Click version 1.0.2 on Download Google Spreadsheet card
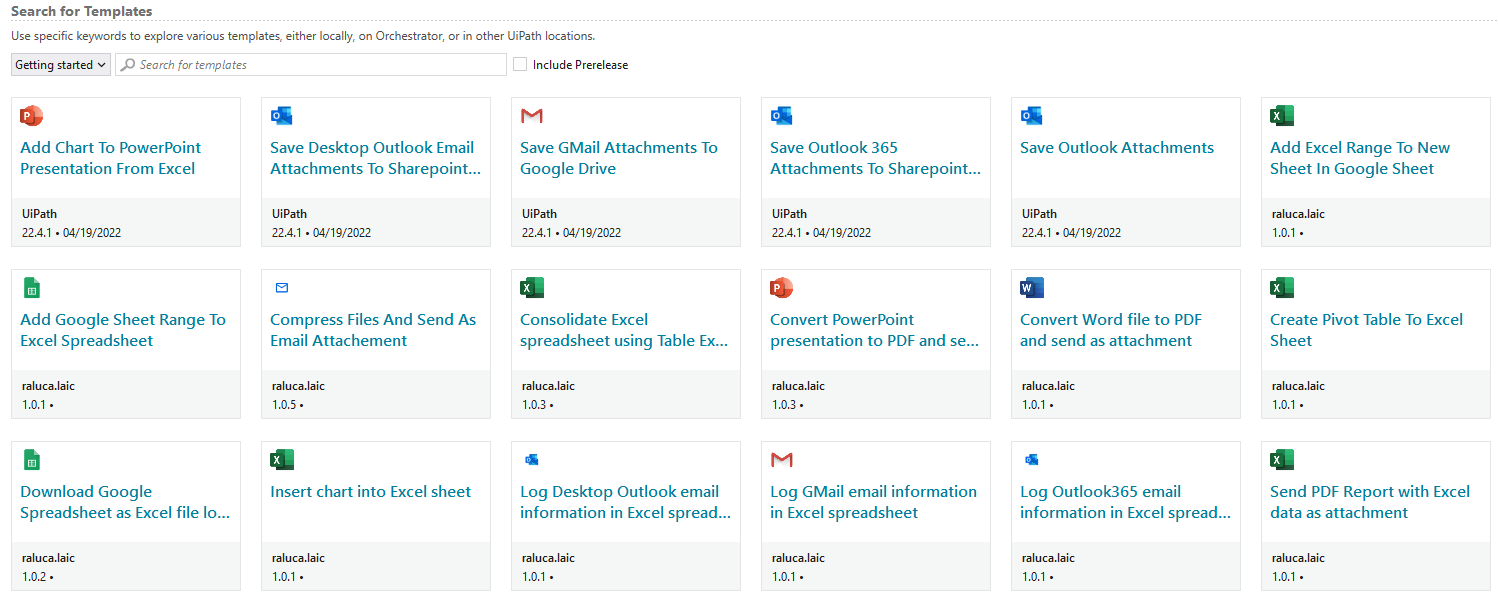This screenshot has width=1498, height=612. click(38, 577)
